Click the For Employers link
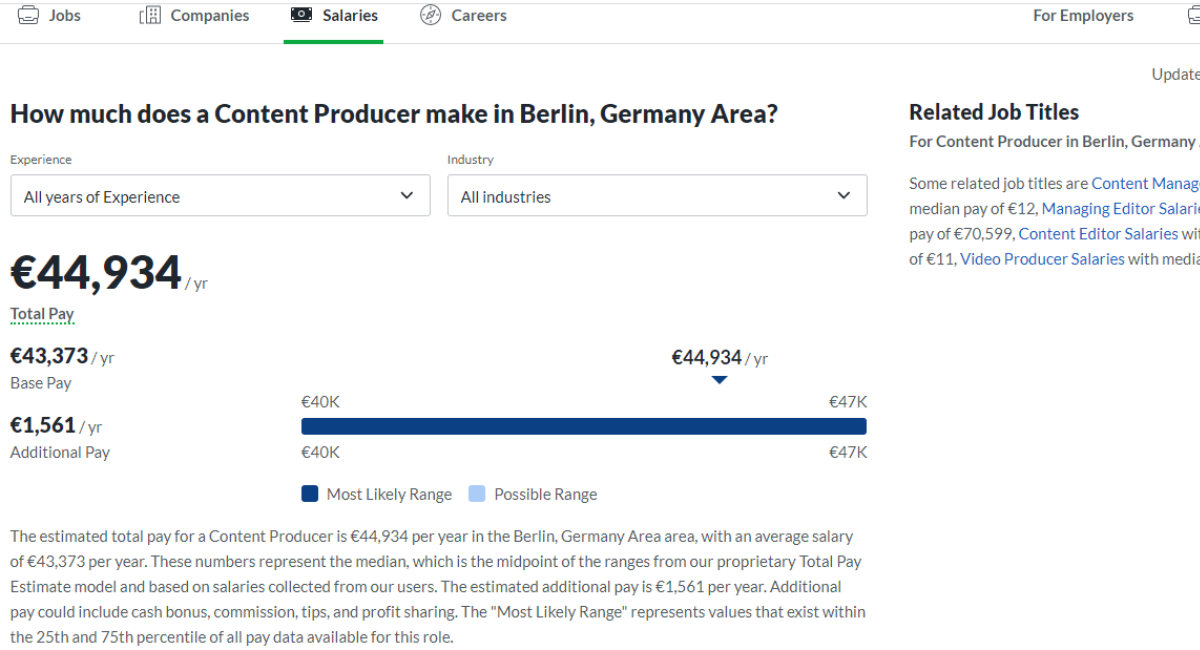The height and width of the screenshot is (650, 1200). coord(1083,15)
